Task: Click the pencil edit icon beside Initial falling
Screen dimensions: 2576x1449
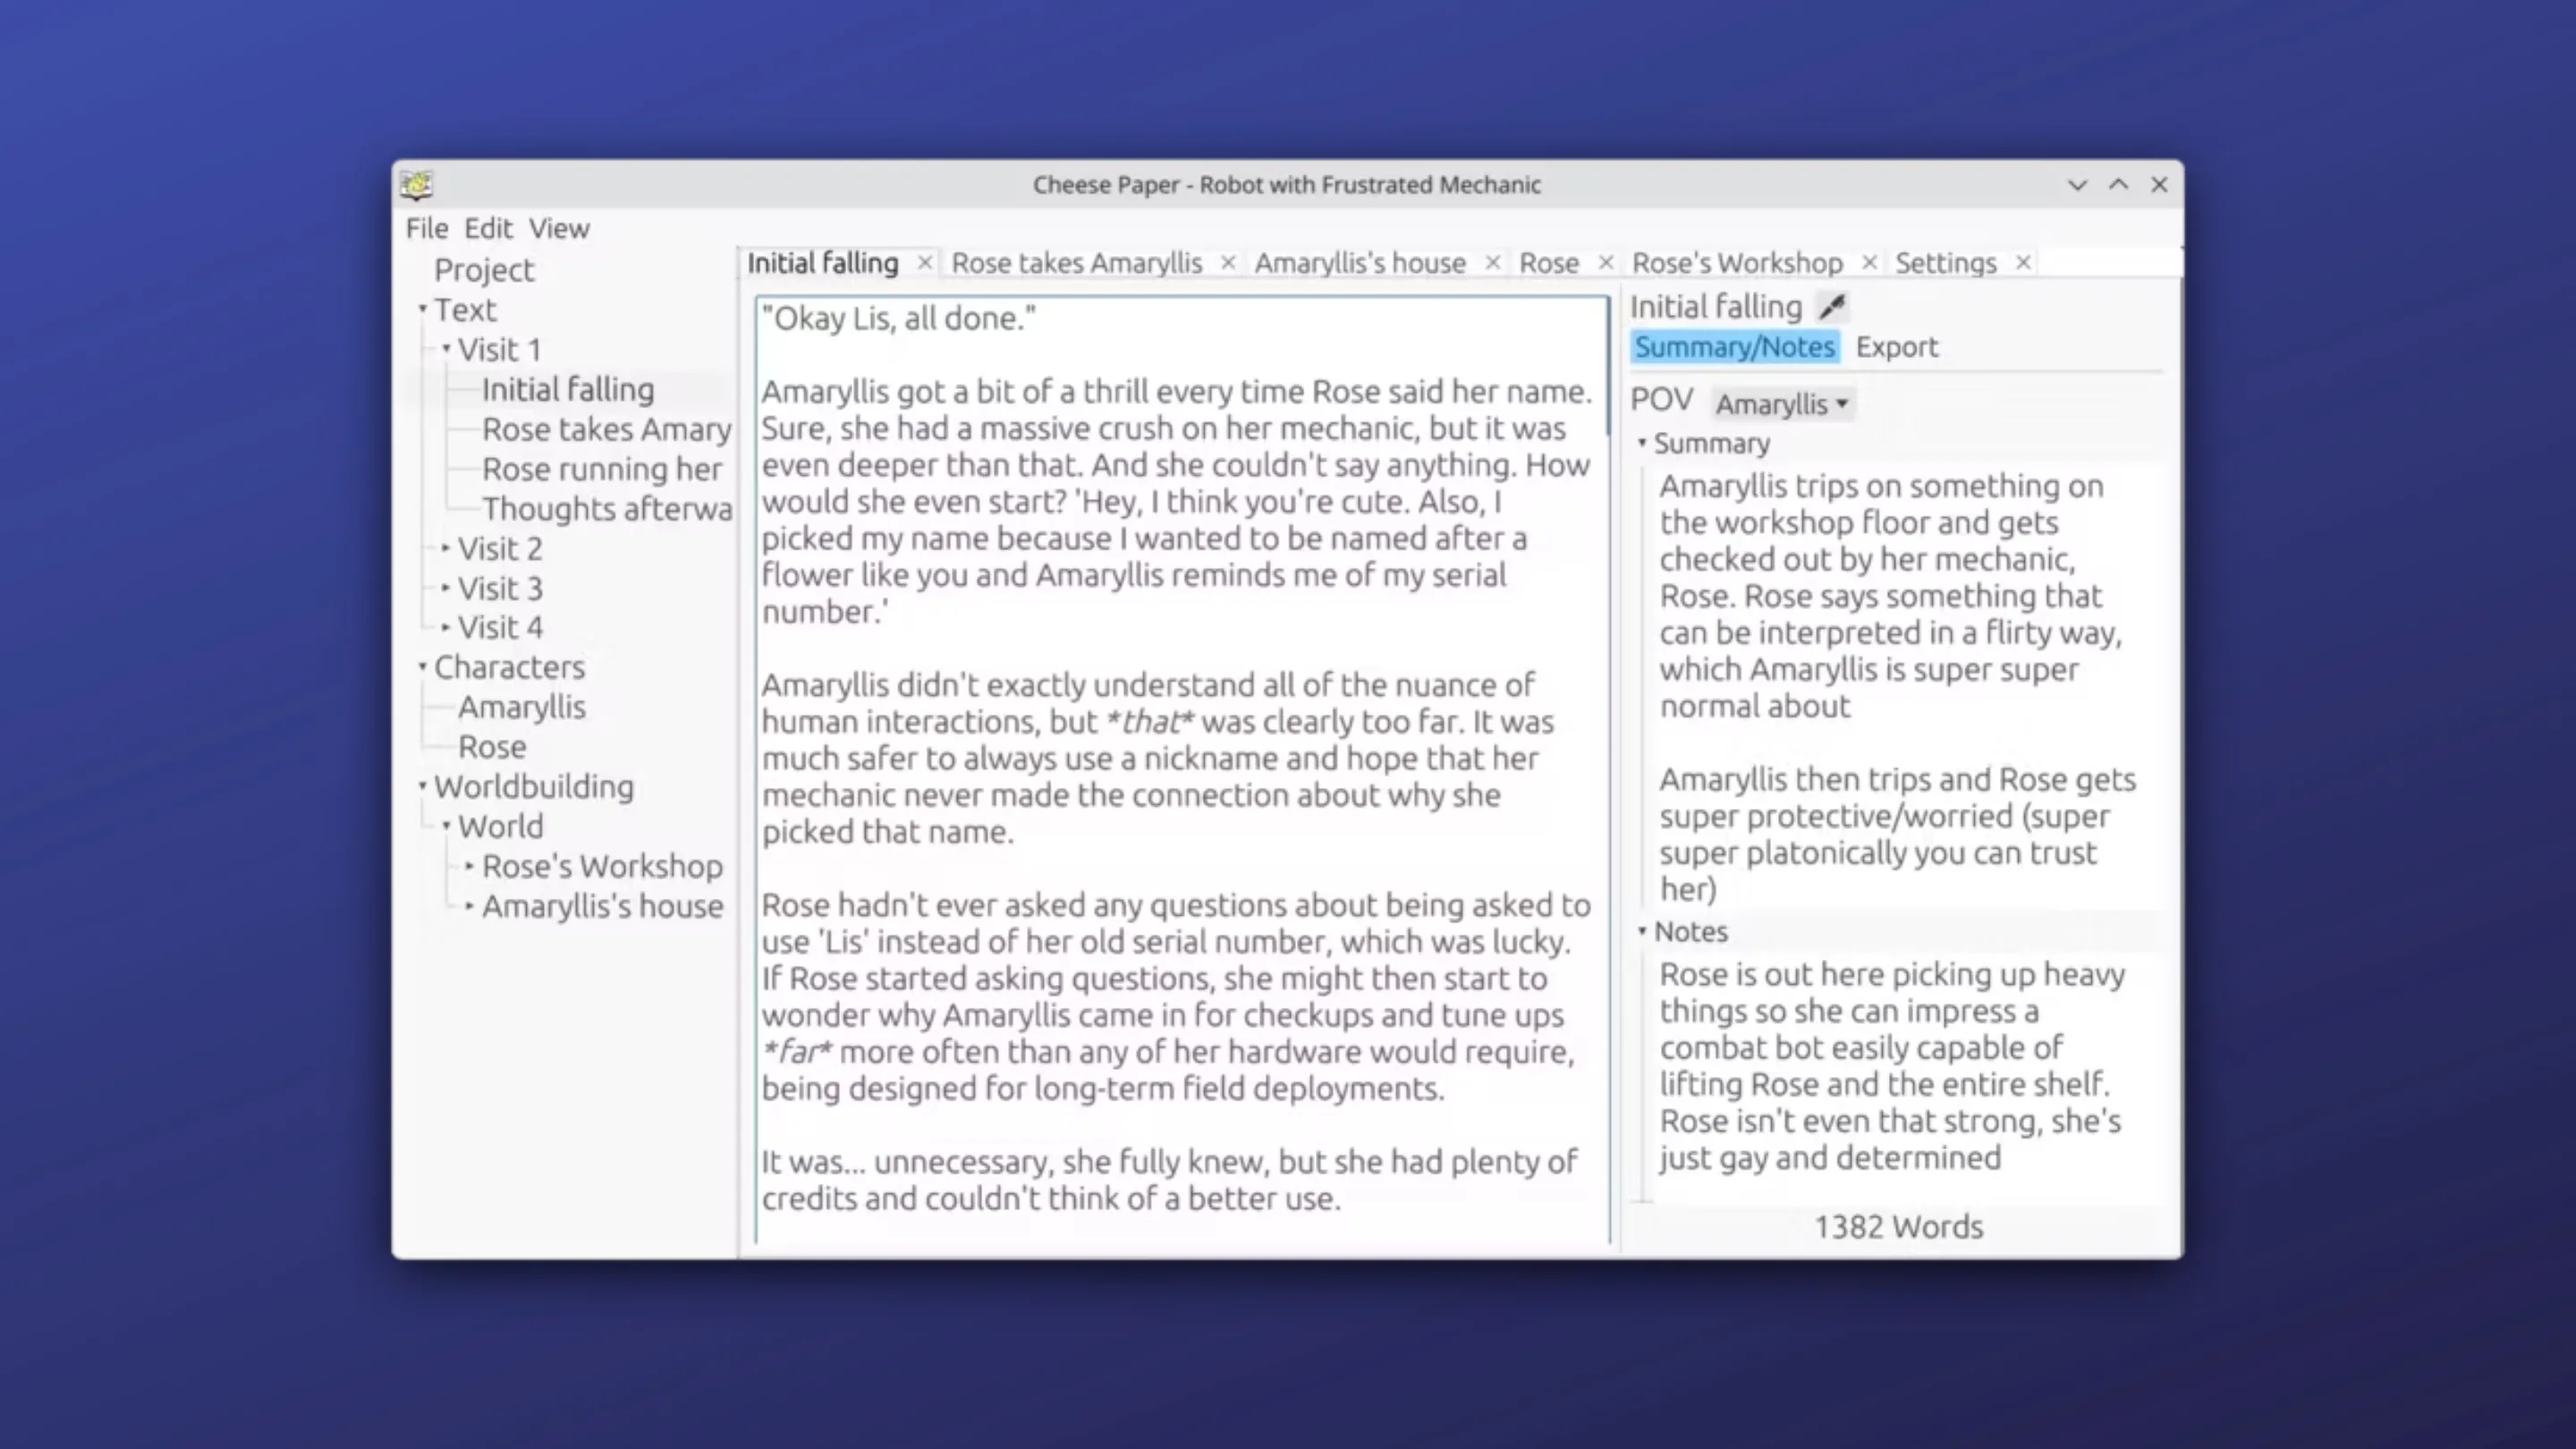Action: click(1832, 306)
